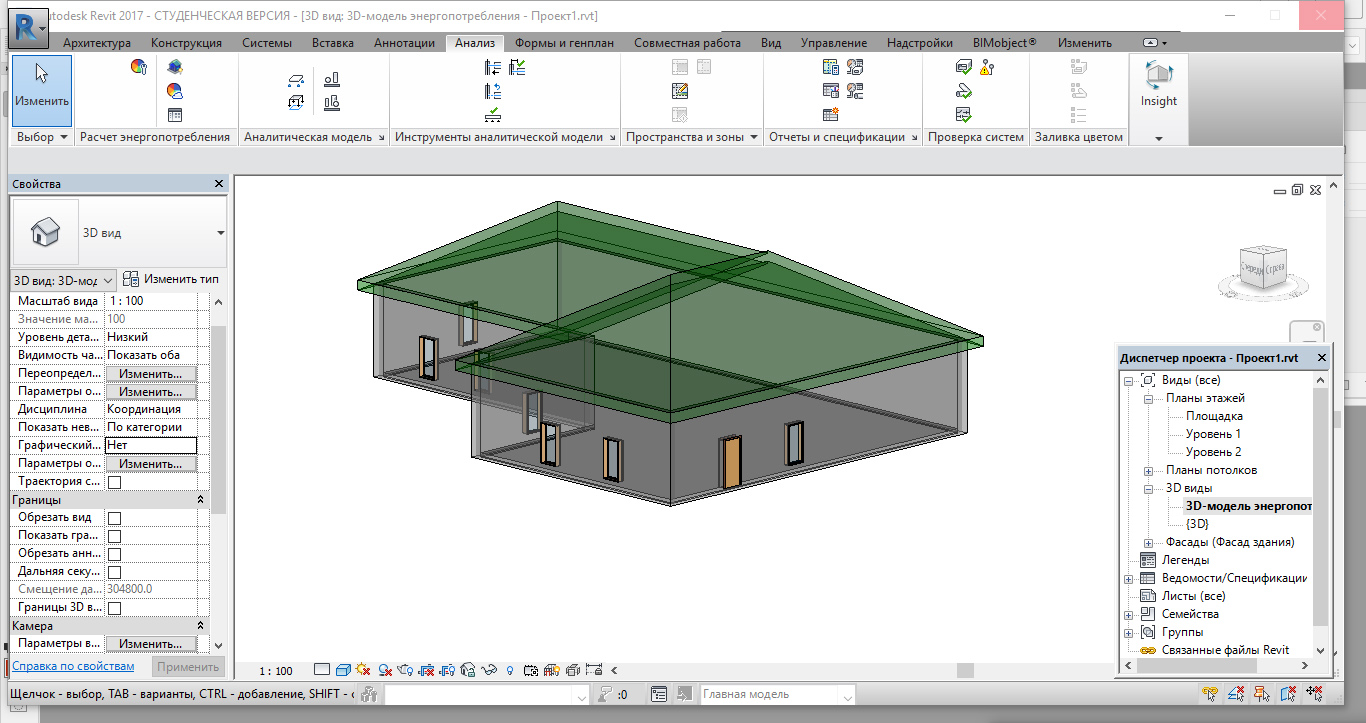Select Уровень 1 floor plan in project browser
The width and height of the screenshot is (1366, 723).
(x=1213, y=434)
